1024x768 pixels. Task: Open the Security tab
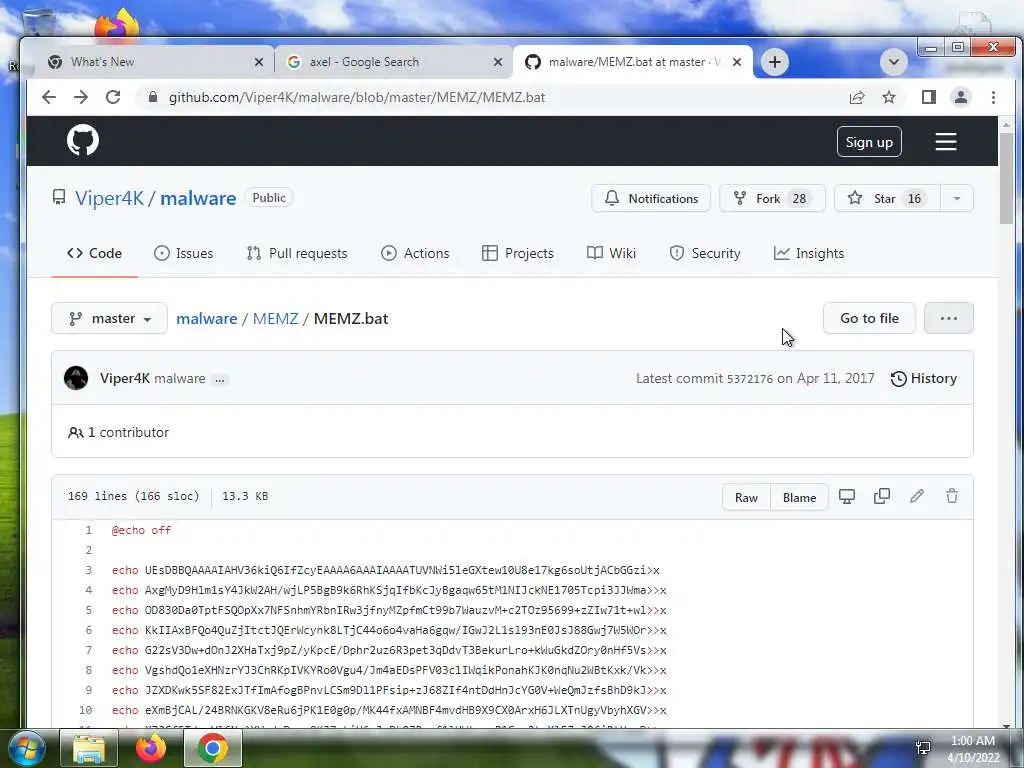[x=705, y=253]
